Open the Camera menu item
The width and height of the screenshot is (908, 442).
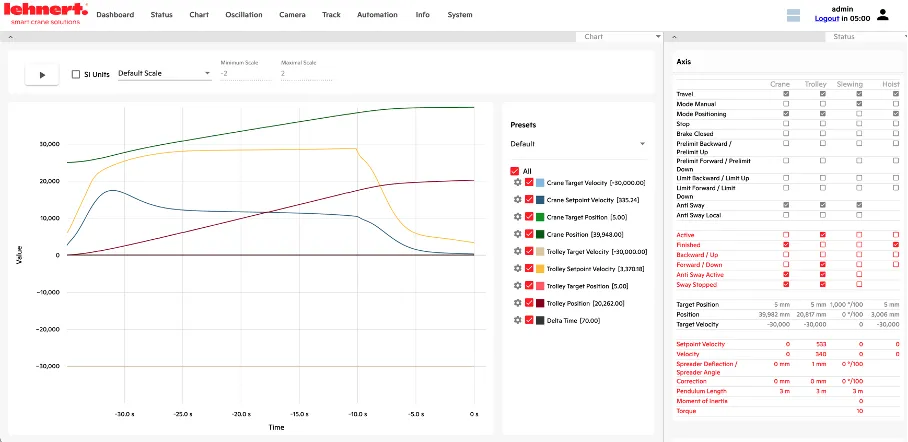point(292,14)
